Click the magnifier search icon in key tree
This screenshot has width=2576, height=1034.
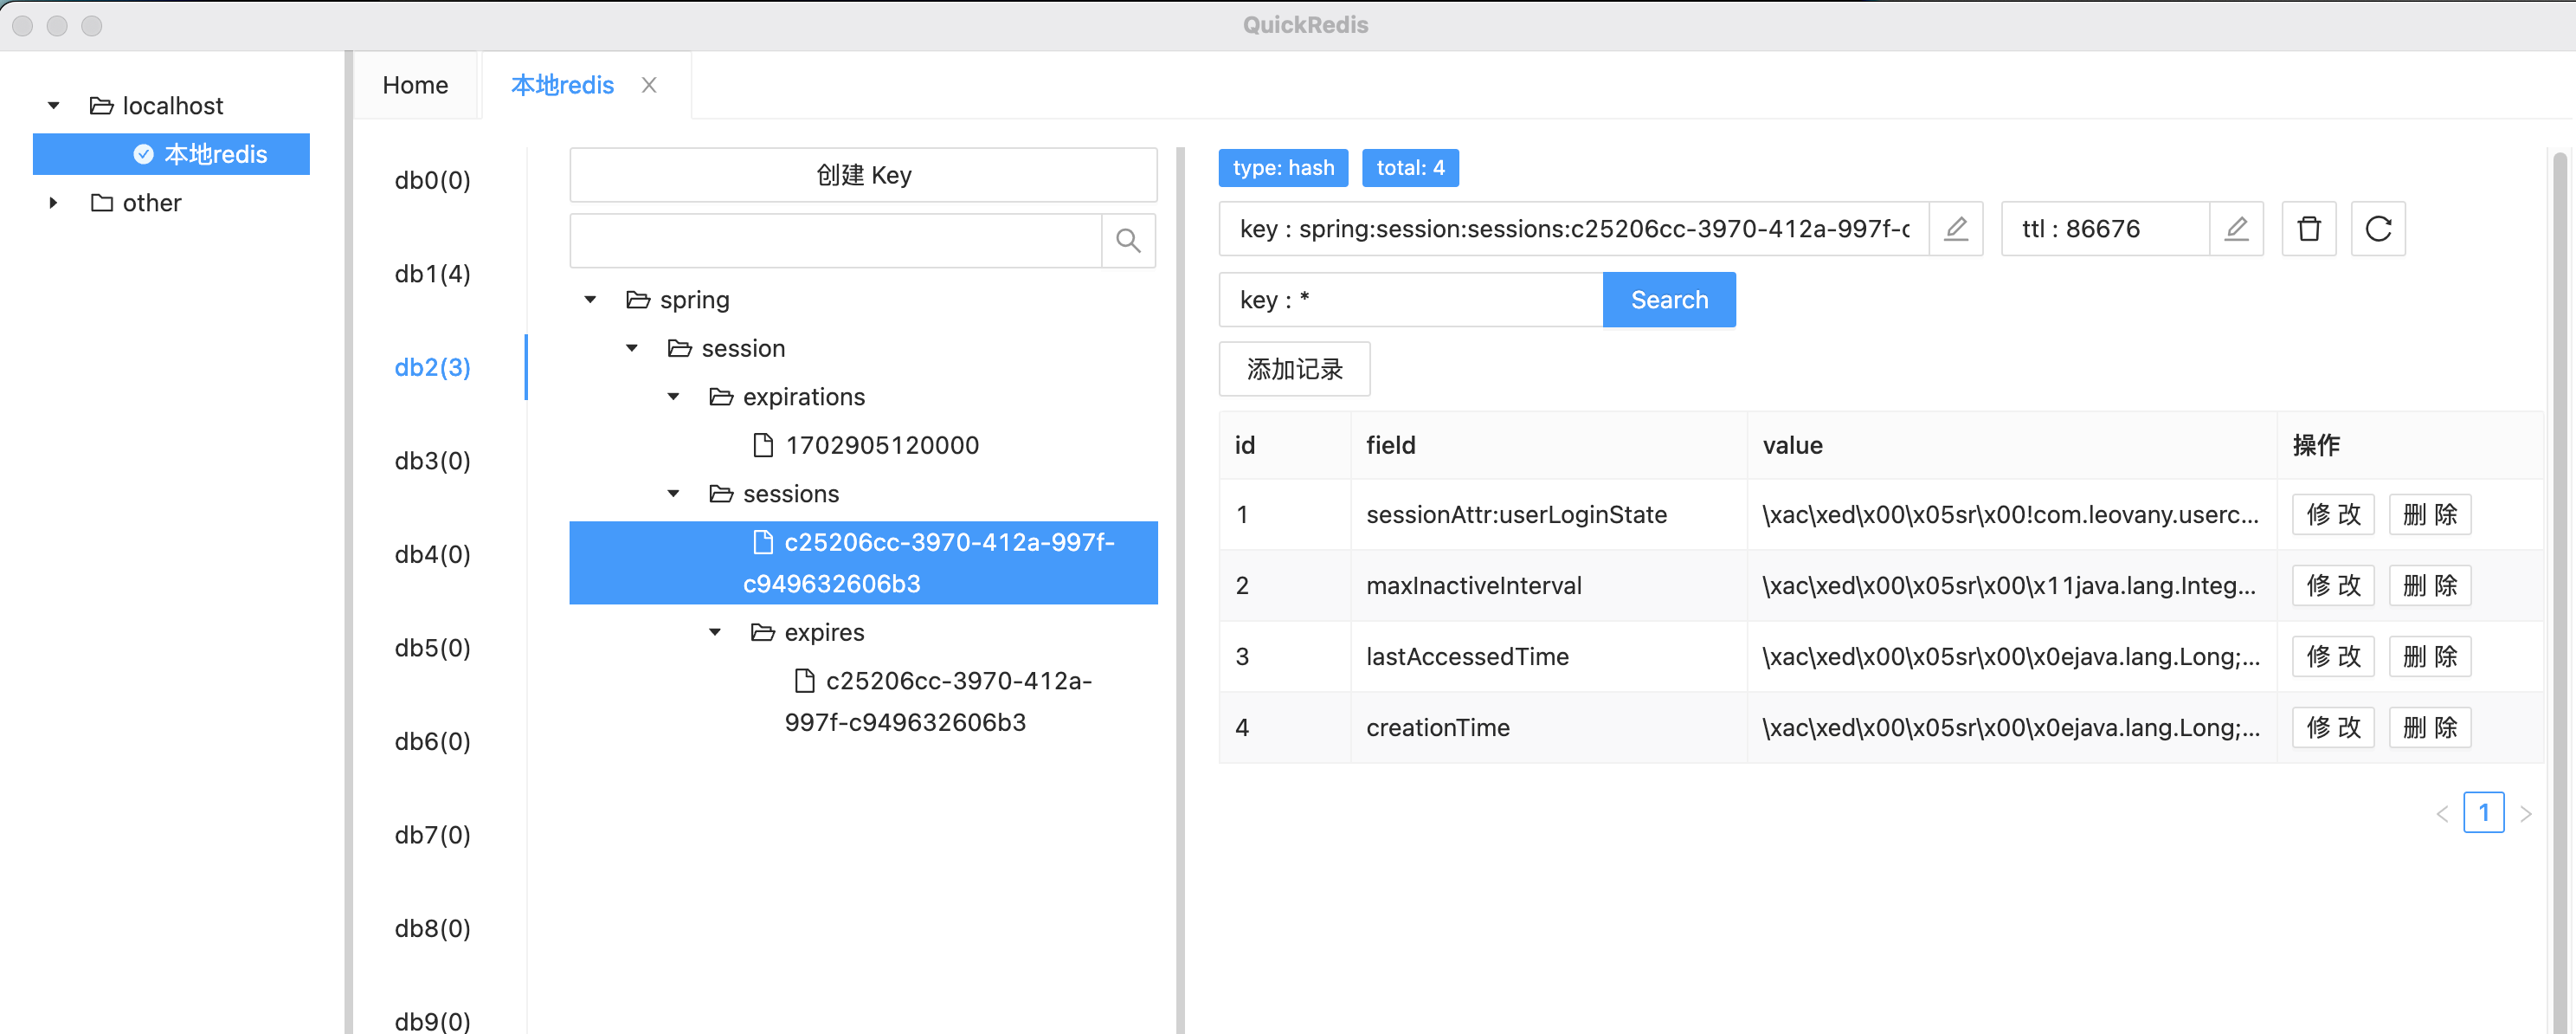click(1128, 240)
